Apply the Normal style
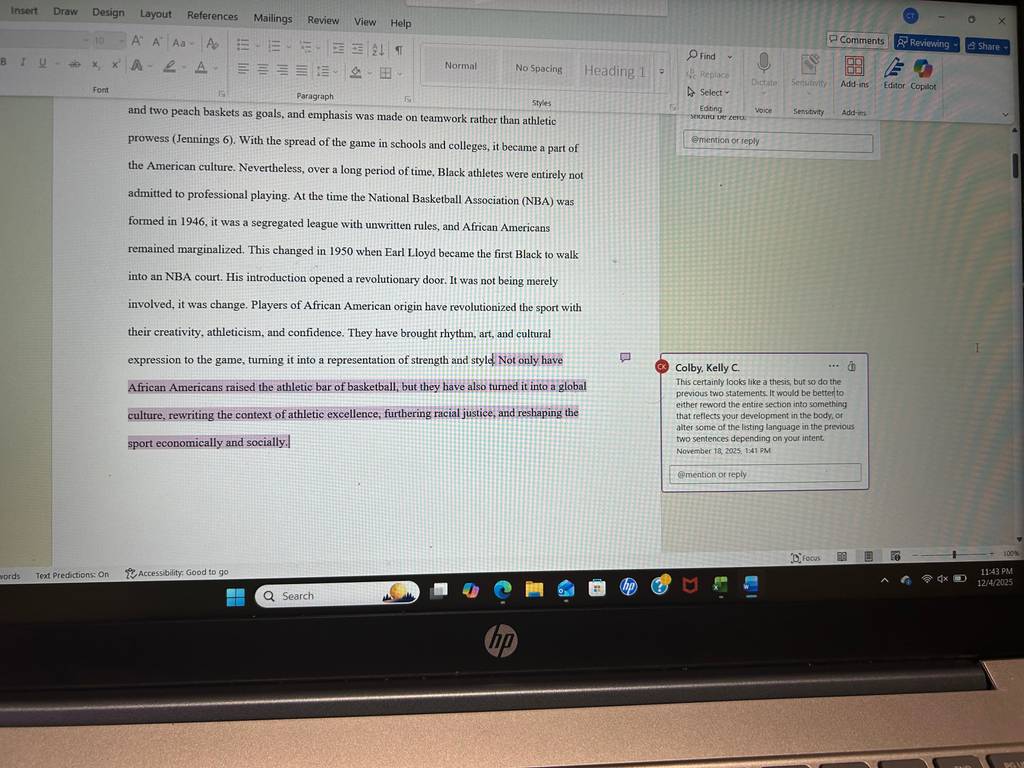Image resolution: width=1024 pixels, height=768 pixels. 460,66
